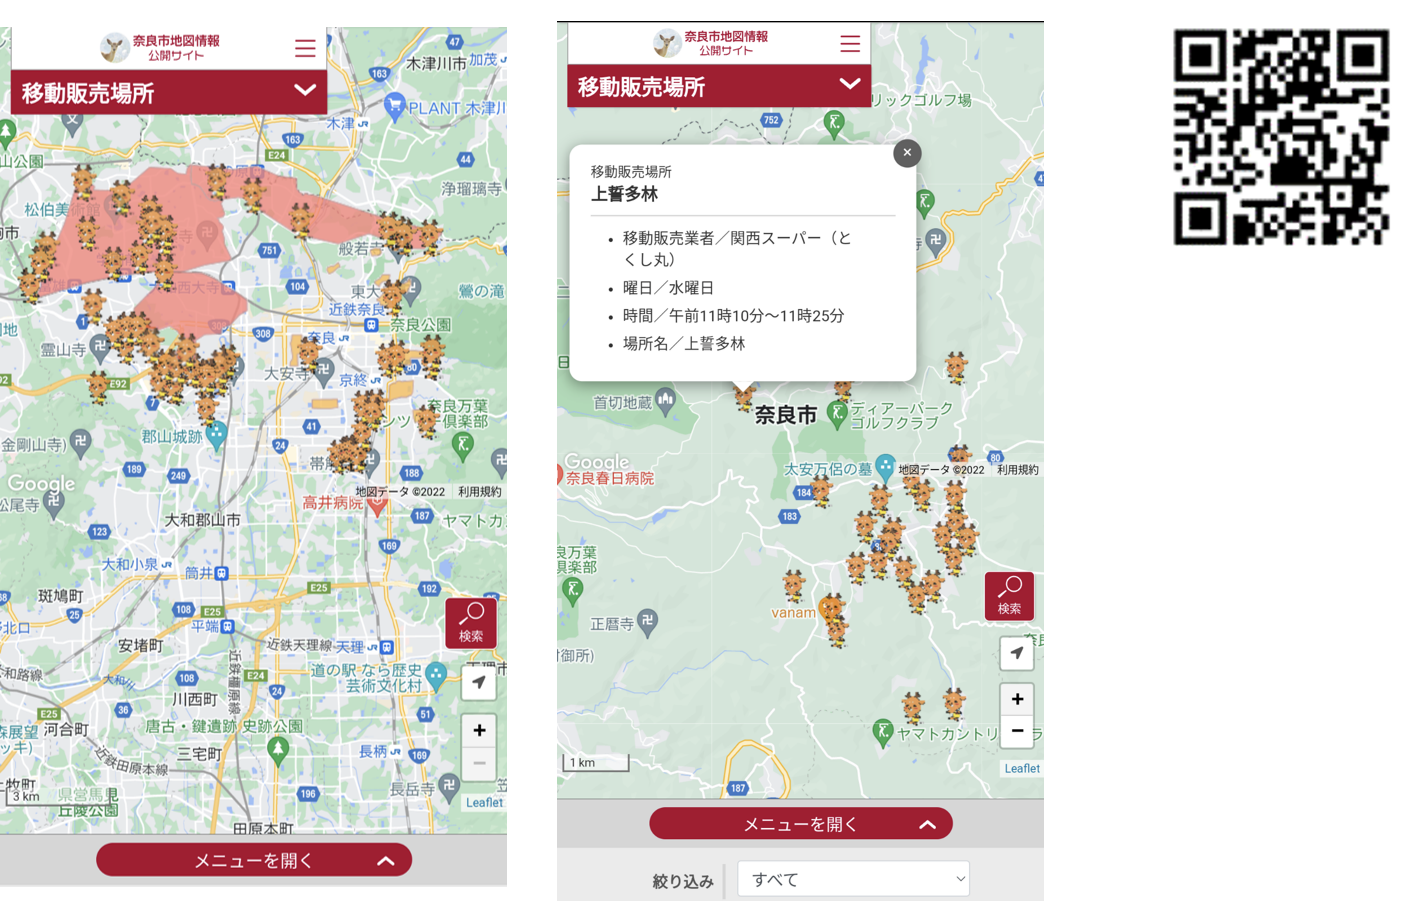Locate current position on left map
This screenshot has height=901, width=1427.
[x=479, y=682]
